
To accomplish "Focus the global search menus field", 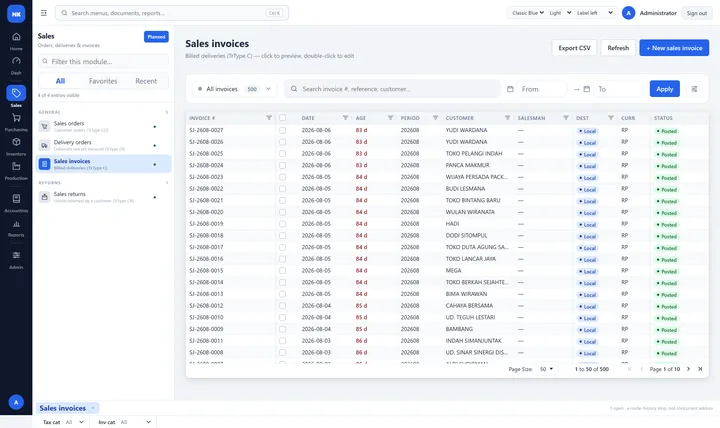I will [x=172, y=13].
